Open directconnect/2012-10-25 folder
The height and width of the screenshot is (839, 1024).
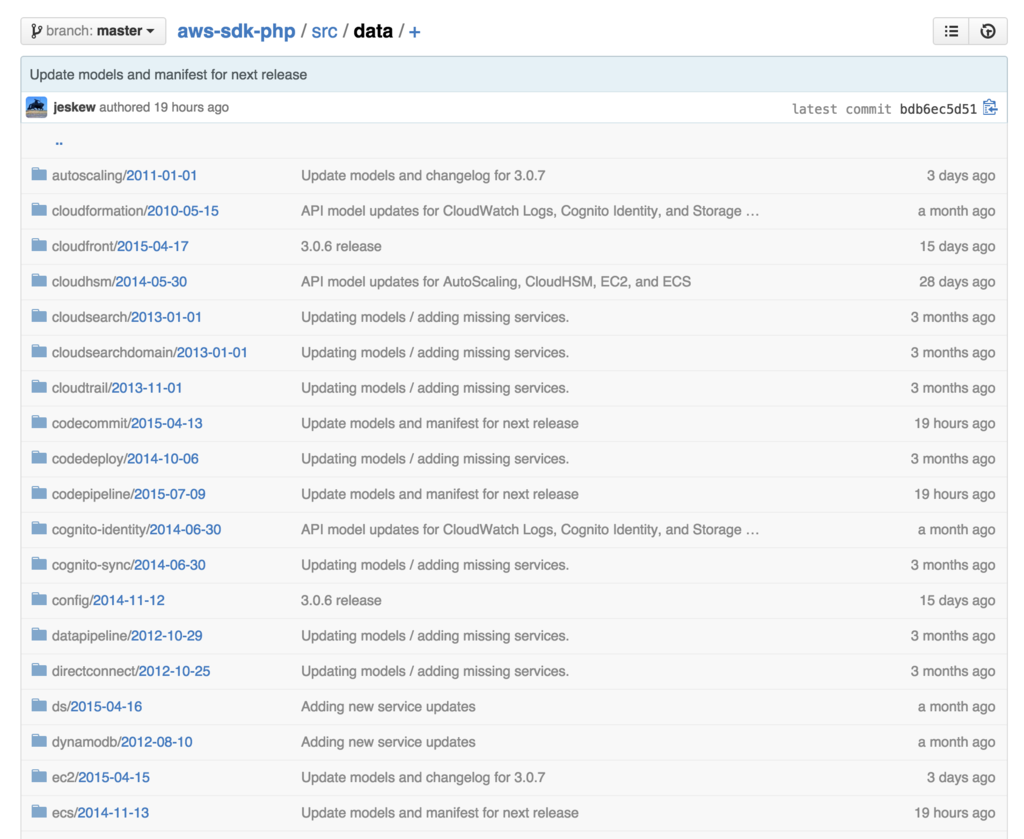pyautogui.click(x=131, y=671)
